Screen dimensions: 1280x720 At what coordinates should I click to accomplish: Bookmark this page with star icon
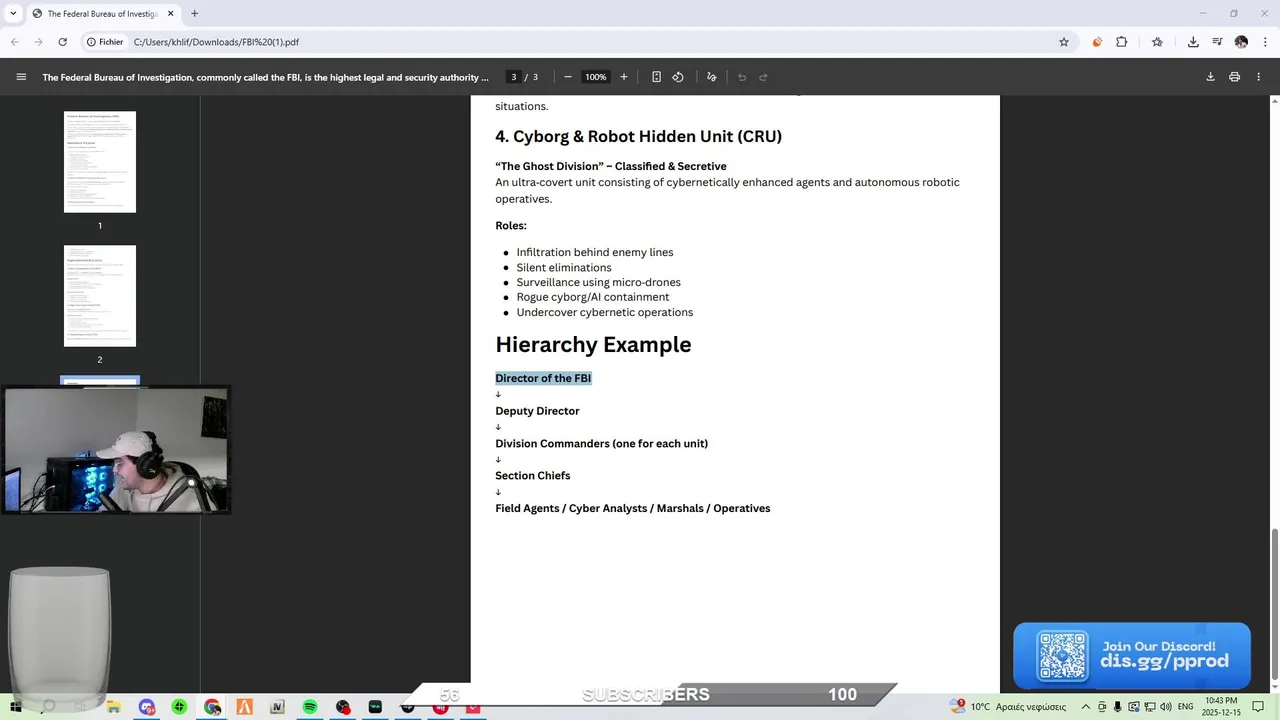tap(1064, 42)
